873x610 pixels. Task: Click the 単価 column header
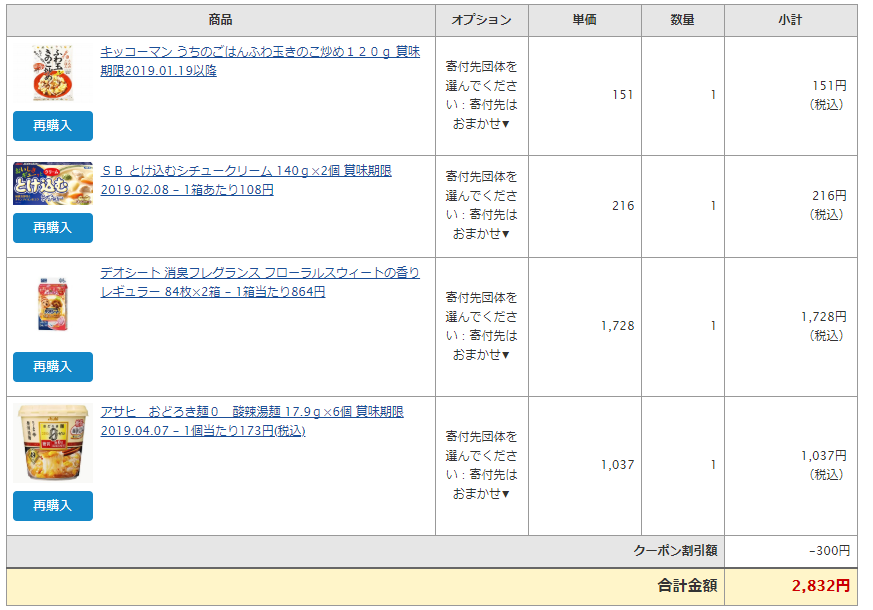click(x=585, y=20)
